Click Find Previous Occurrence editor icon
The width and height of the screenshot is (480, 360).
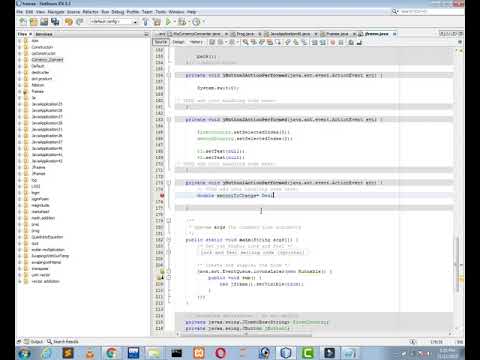(254, 42)
